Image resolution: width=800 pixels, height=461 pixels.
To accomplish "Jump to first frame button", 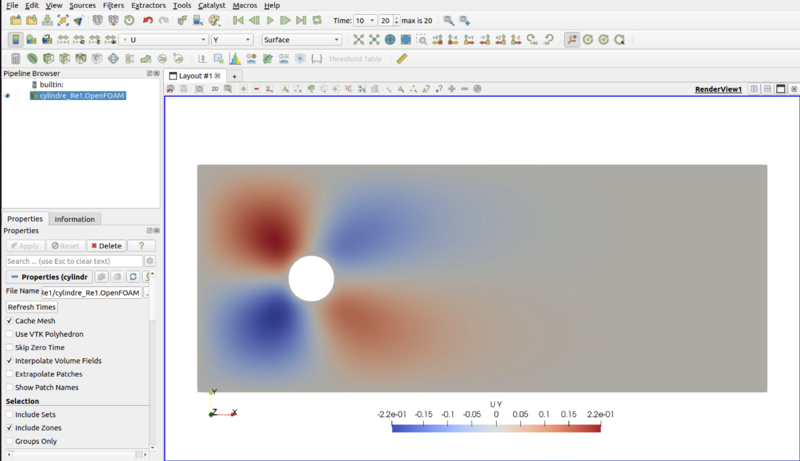I will pos(238,20).
